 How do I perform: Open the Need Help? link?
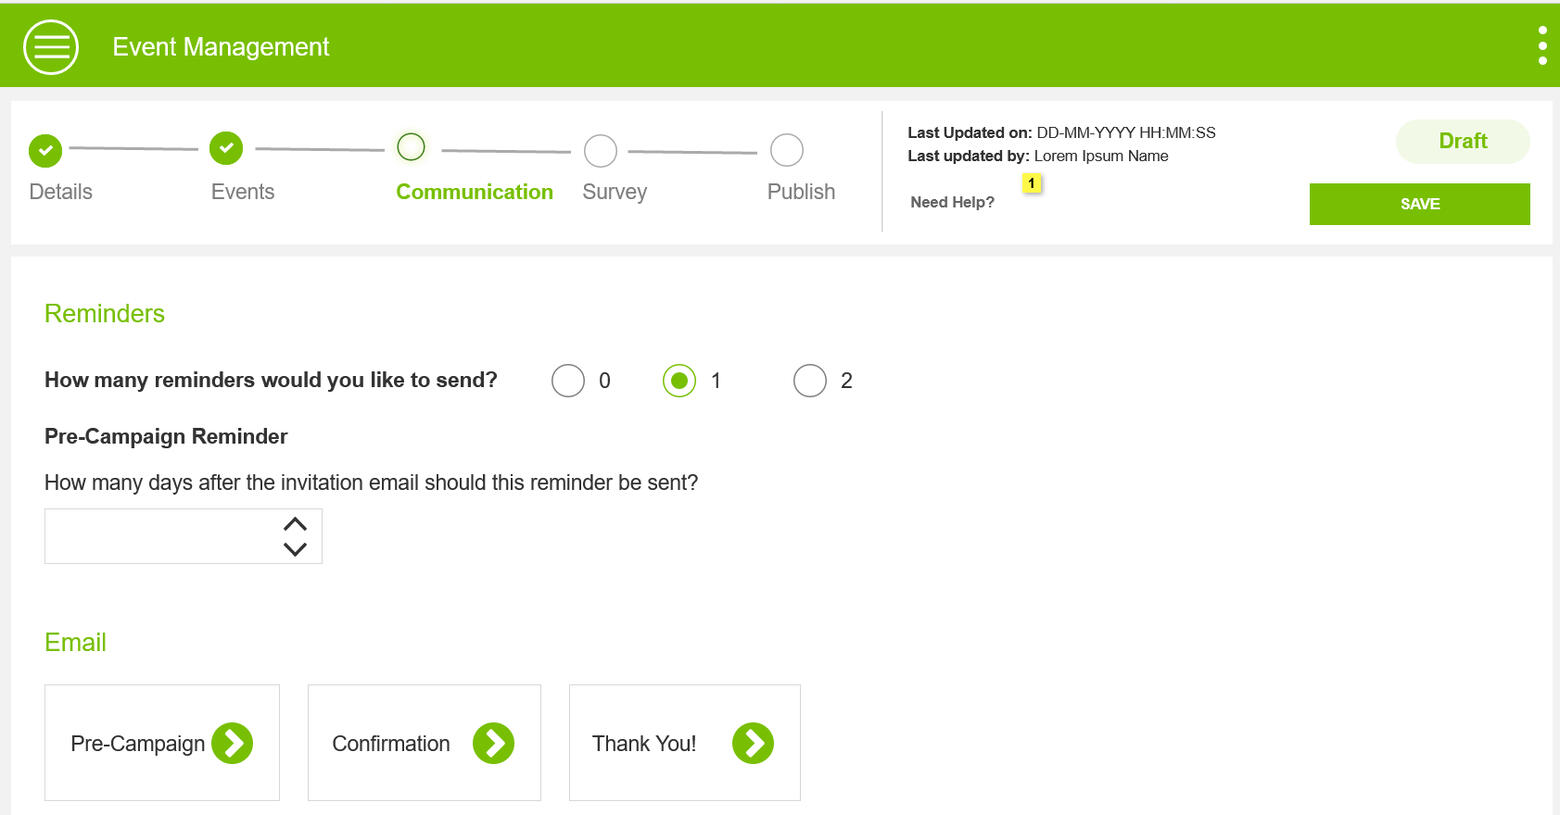952,202
